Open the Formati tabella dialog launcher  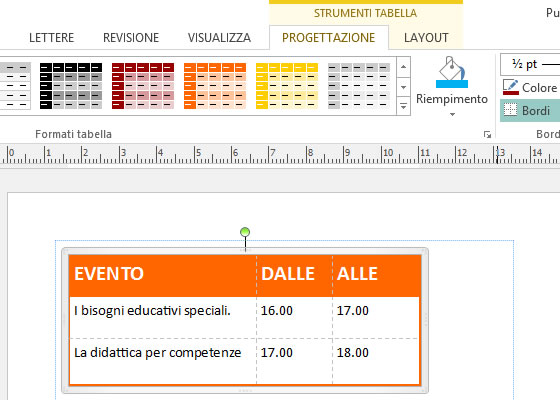pyautogui.click(x=487, y=135)
